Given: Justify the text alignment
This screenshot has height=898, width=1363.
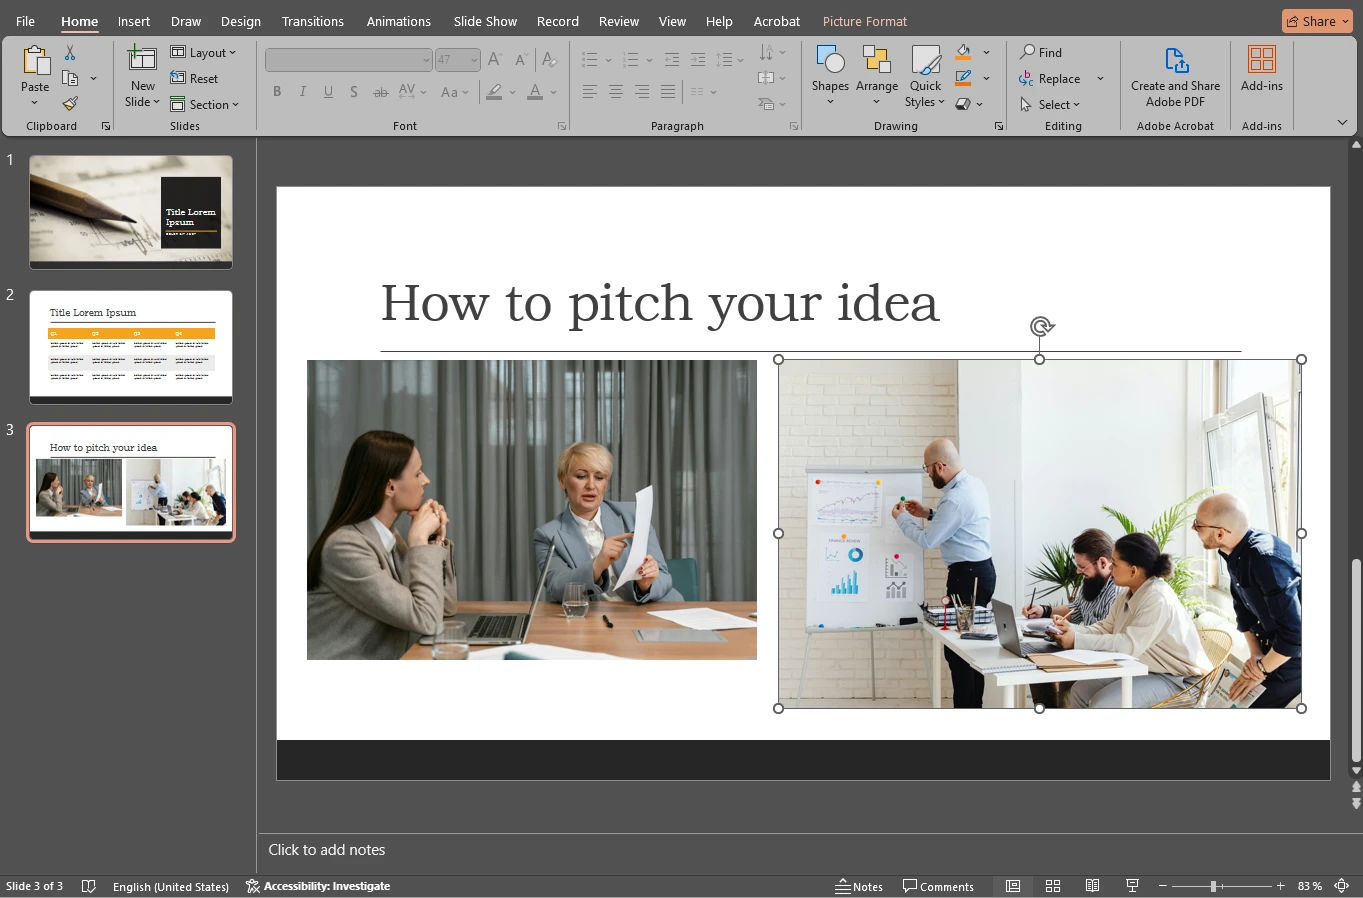Looking at the screenshot, I should (668, 92).
